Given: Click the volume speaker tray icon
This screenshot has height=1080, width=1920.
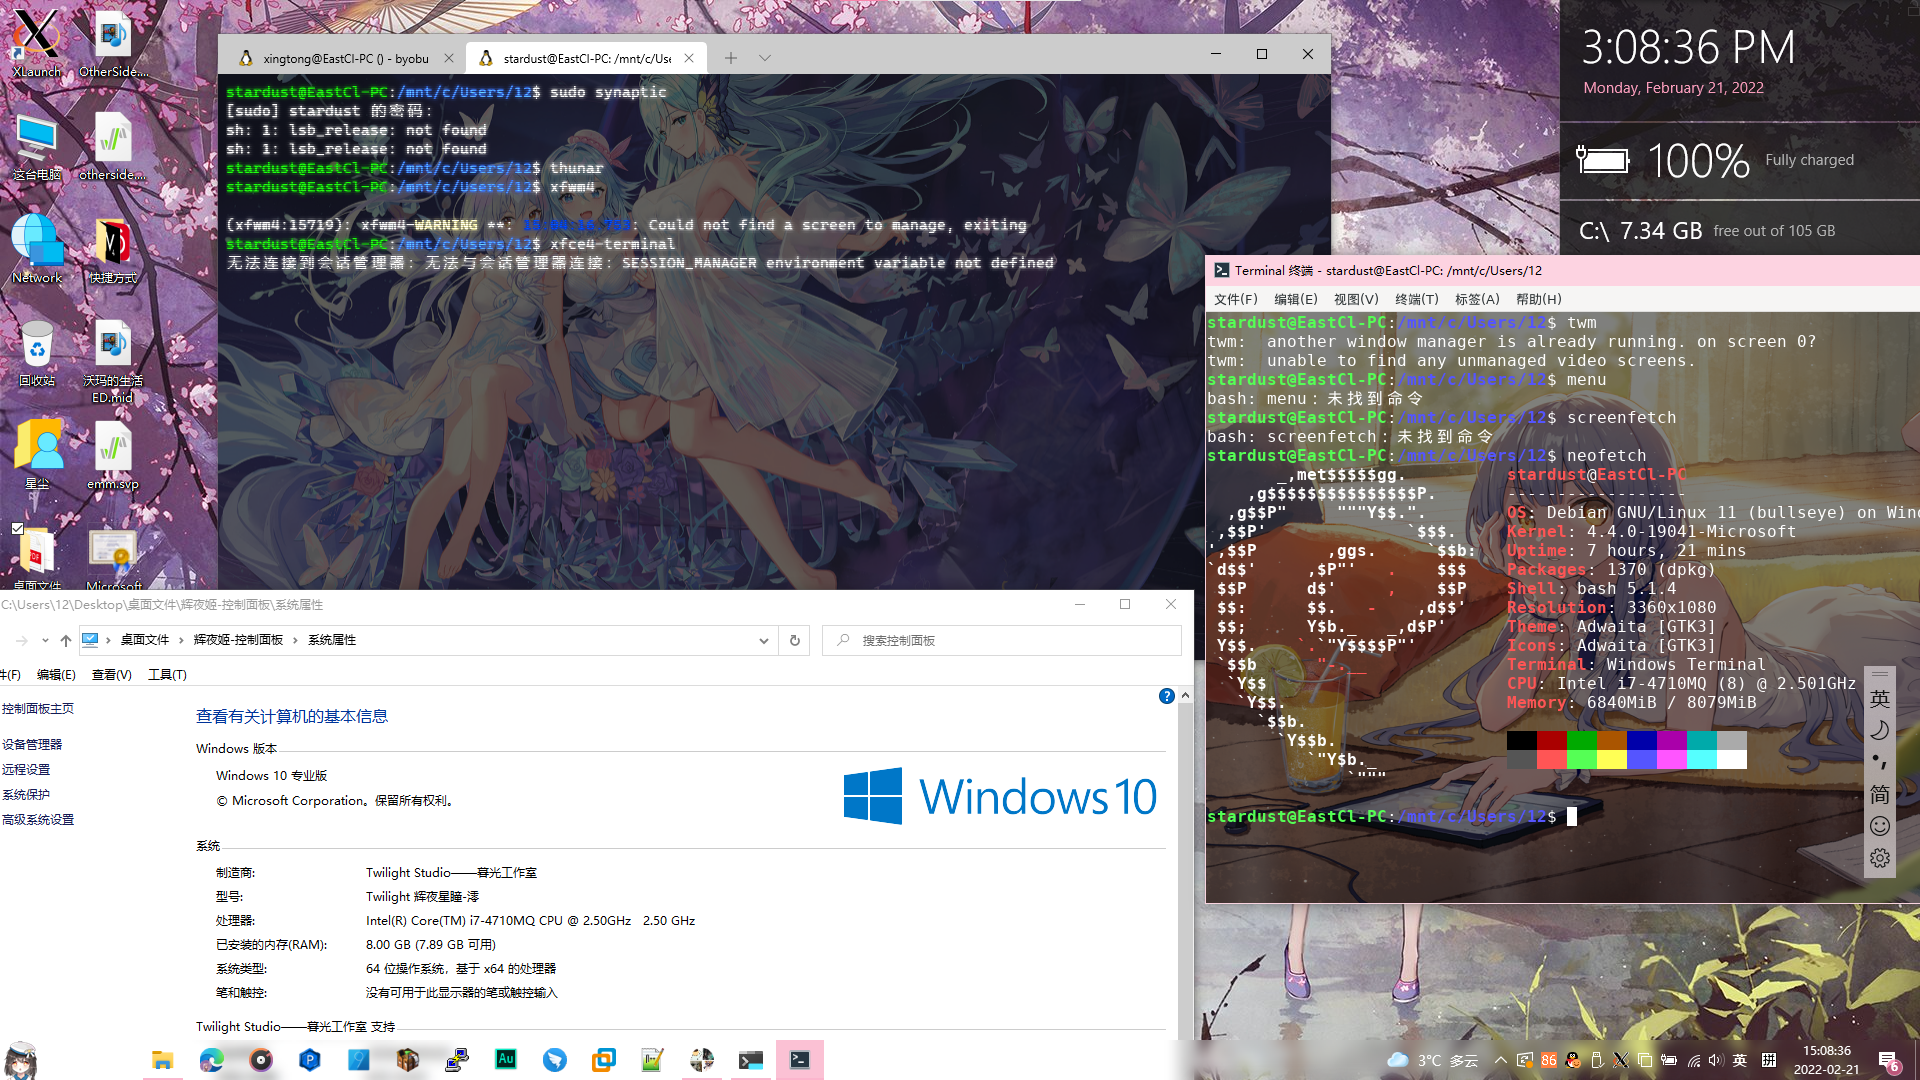Looking at the screenshot, I should tap(1716, 1060).
